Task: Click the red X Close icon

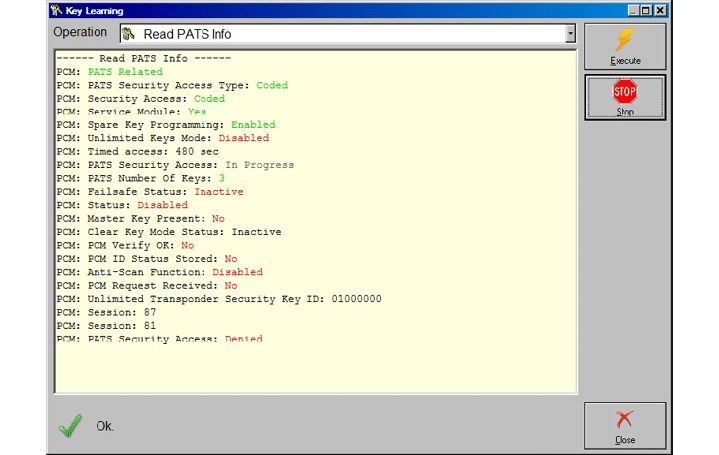Action: (x=625, y=419)
